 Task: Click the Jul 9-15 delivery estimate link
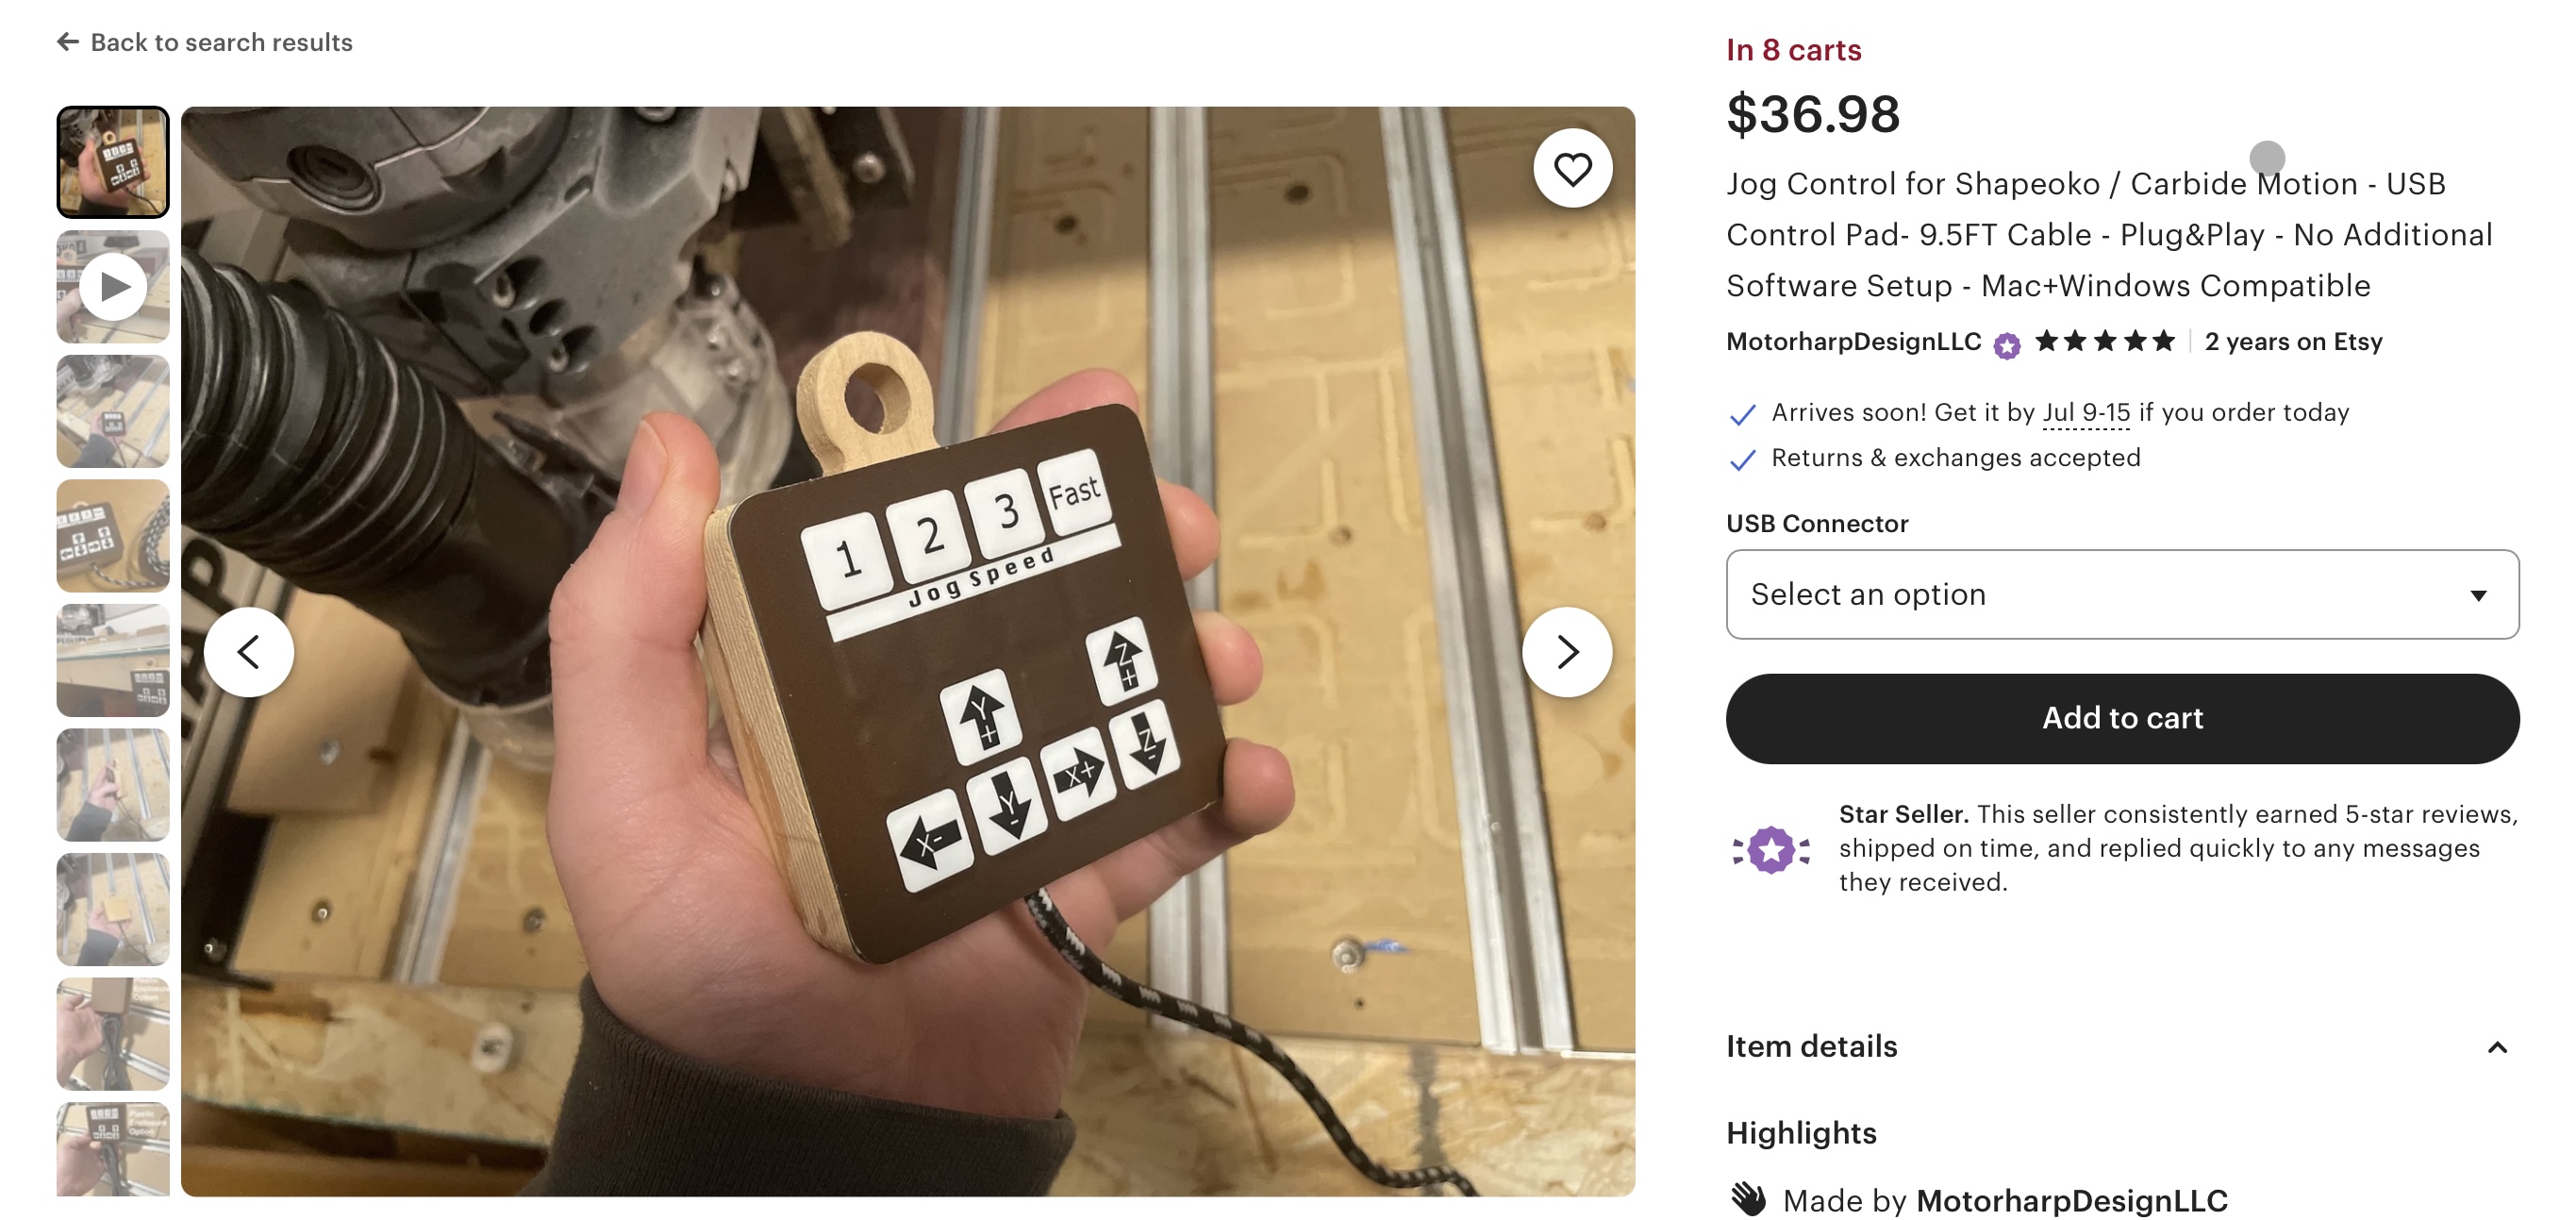pyautogui.click(x=2086, y=412)
